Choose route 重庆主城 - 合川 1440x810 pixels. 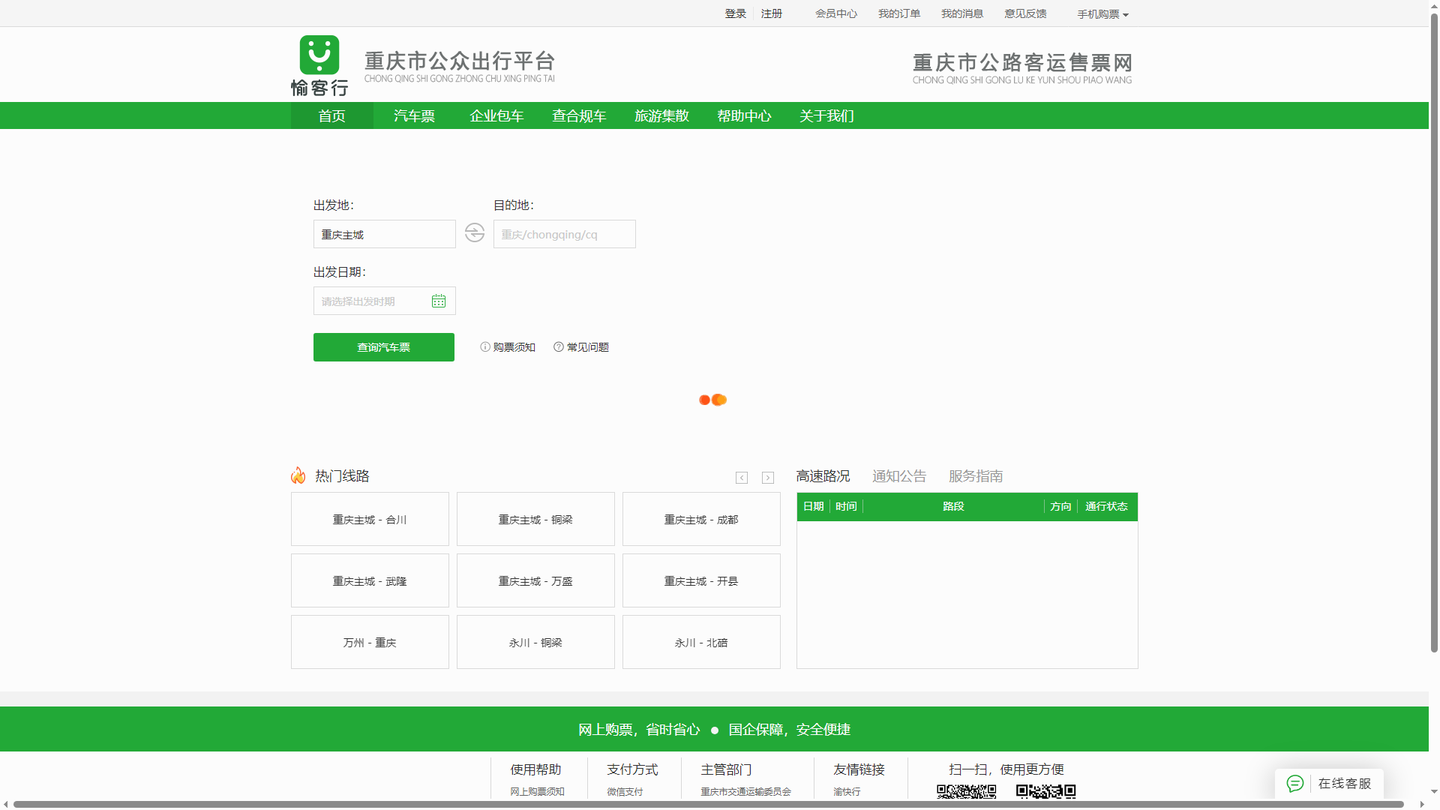coord(370,519)
